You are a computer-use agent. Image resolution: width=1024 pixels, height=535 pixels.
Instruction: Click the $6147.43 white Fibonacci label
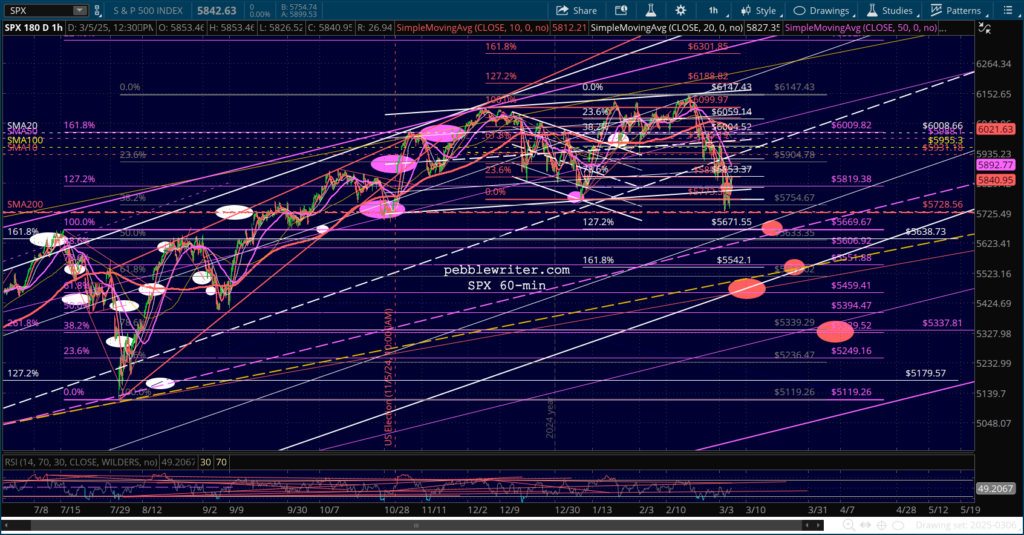click(731, 87)
